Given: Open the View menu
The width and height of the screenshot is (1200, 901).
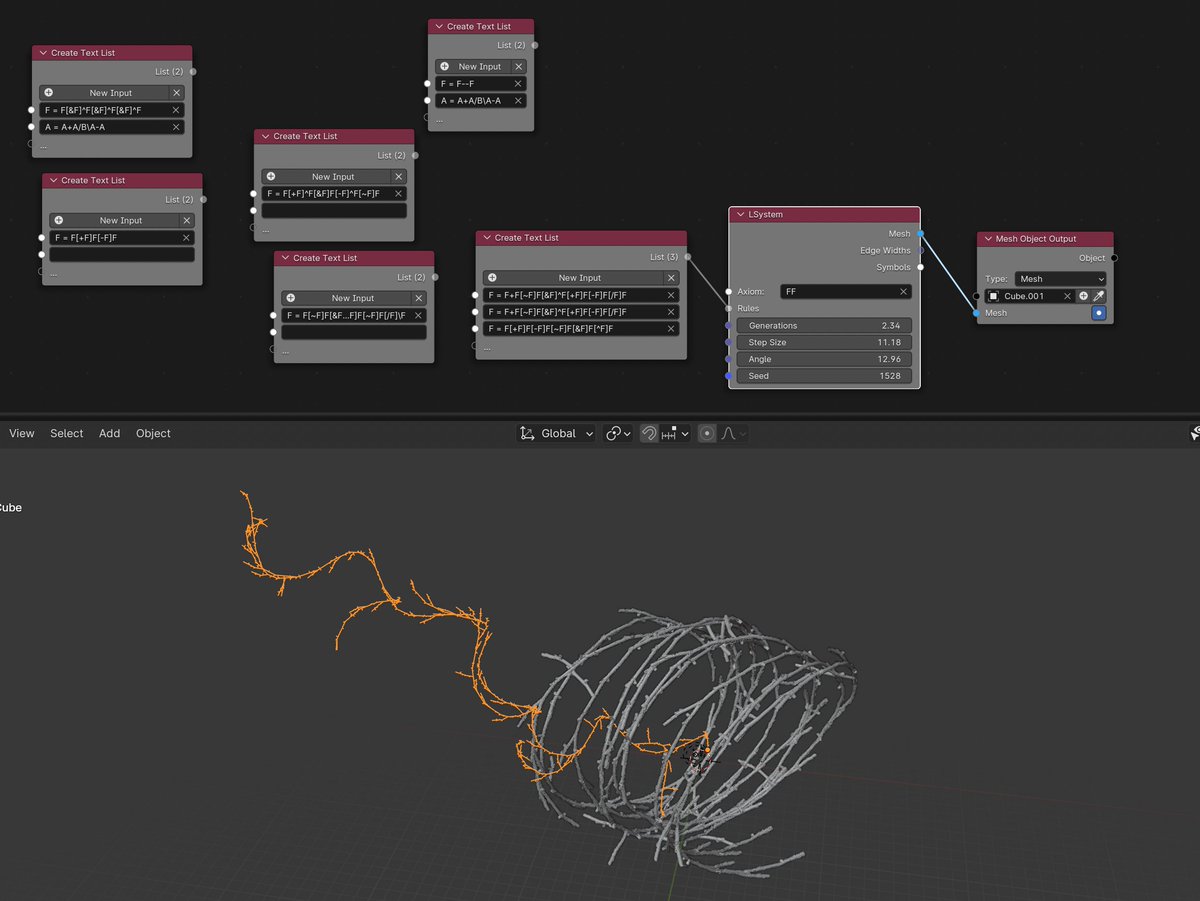Looking at the screenshot, I should [22, 433].
